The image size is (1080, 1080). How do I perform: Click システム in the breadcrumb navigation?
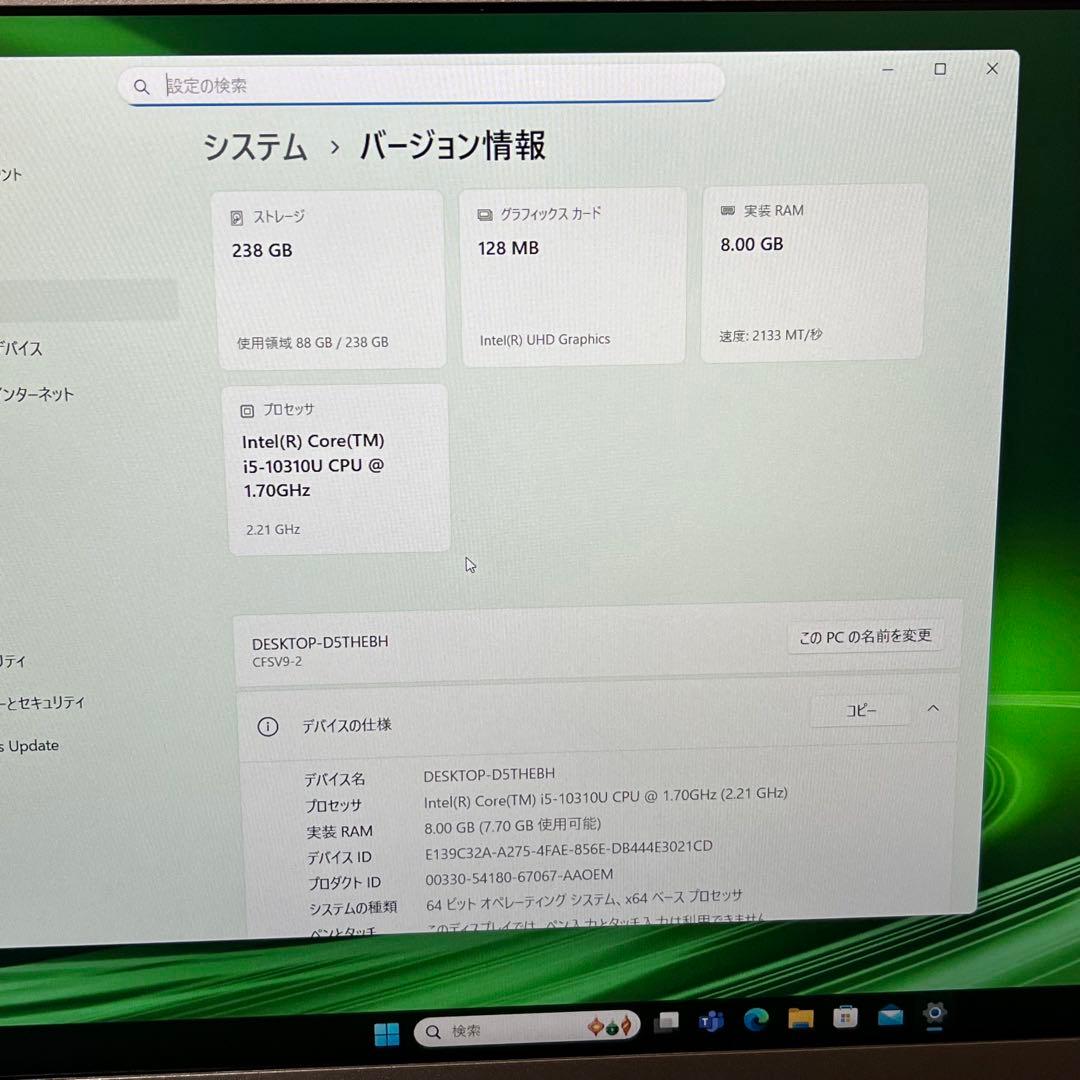coord(254,147)
